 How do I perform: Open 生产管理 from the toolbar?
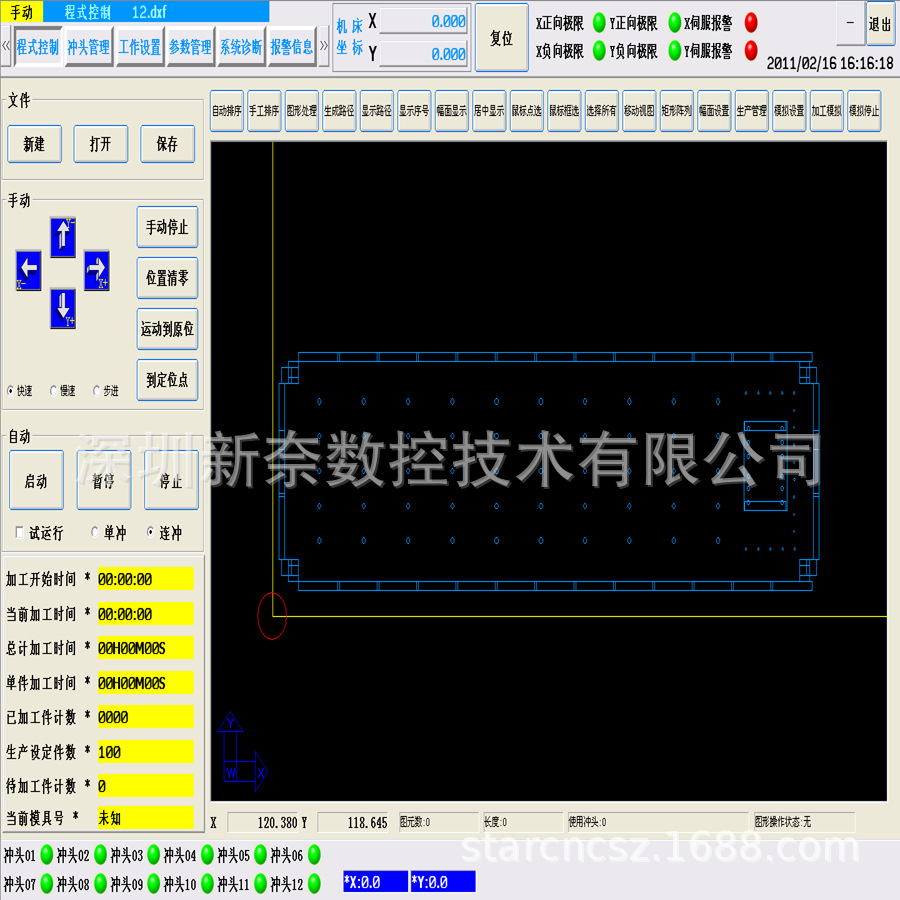click(752, 111)
